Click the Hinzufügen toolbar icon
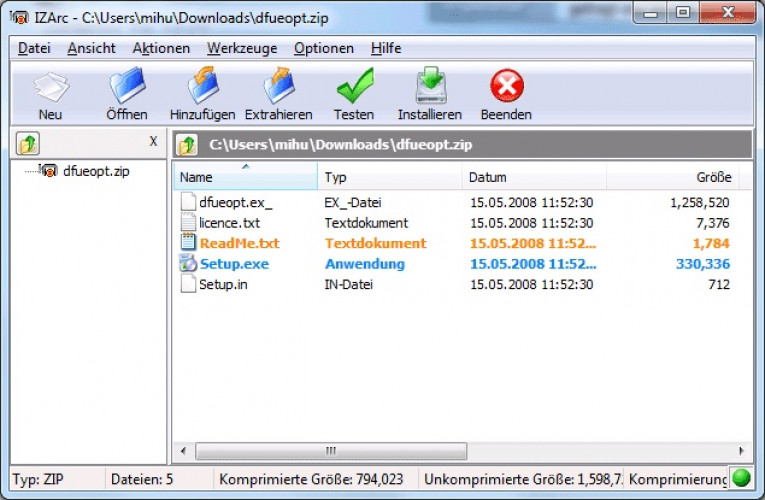 [x=202, y=86]
